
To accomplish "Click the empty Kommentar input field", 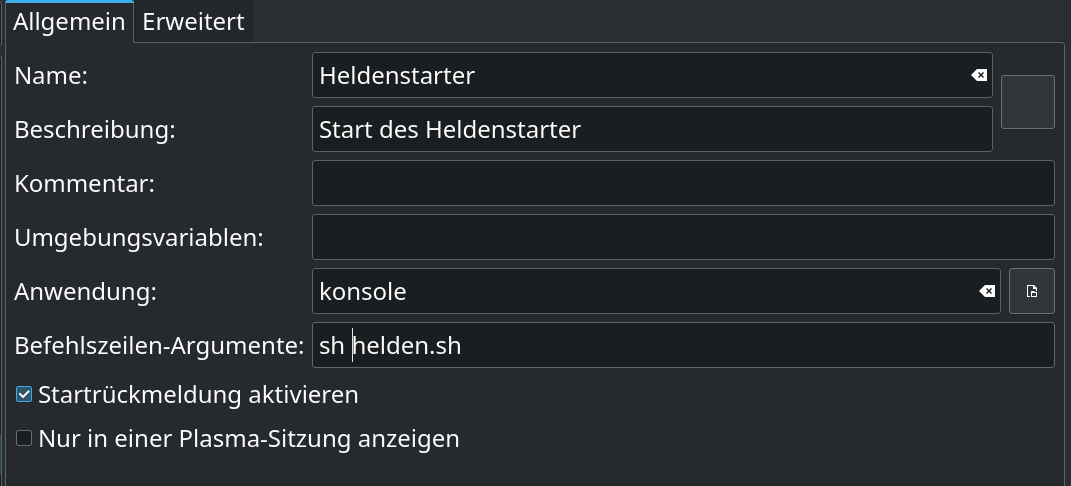I will pos(683,183).
